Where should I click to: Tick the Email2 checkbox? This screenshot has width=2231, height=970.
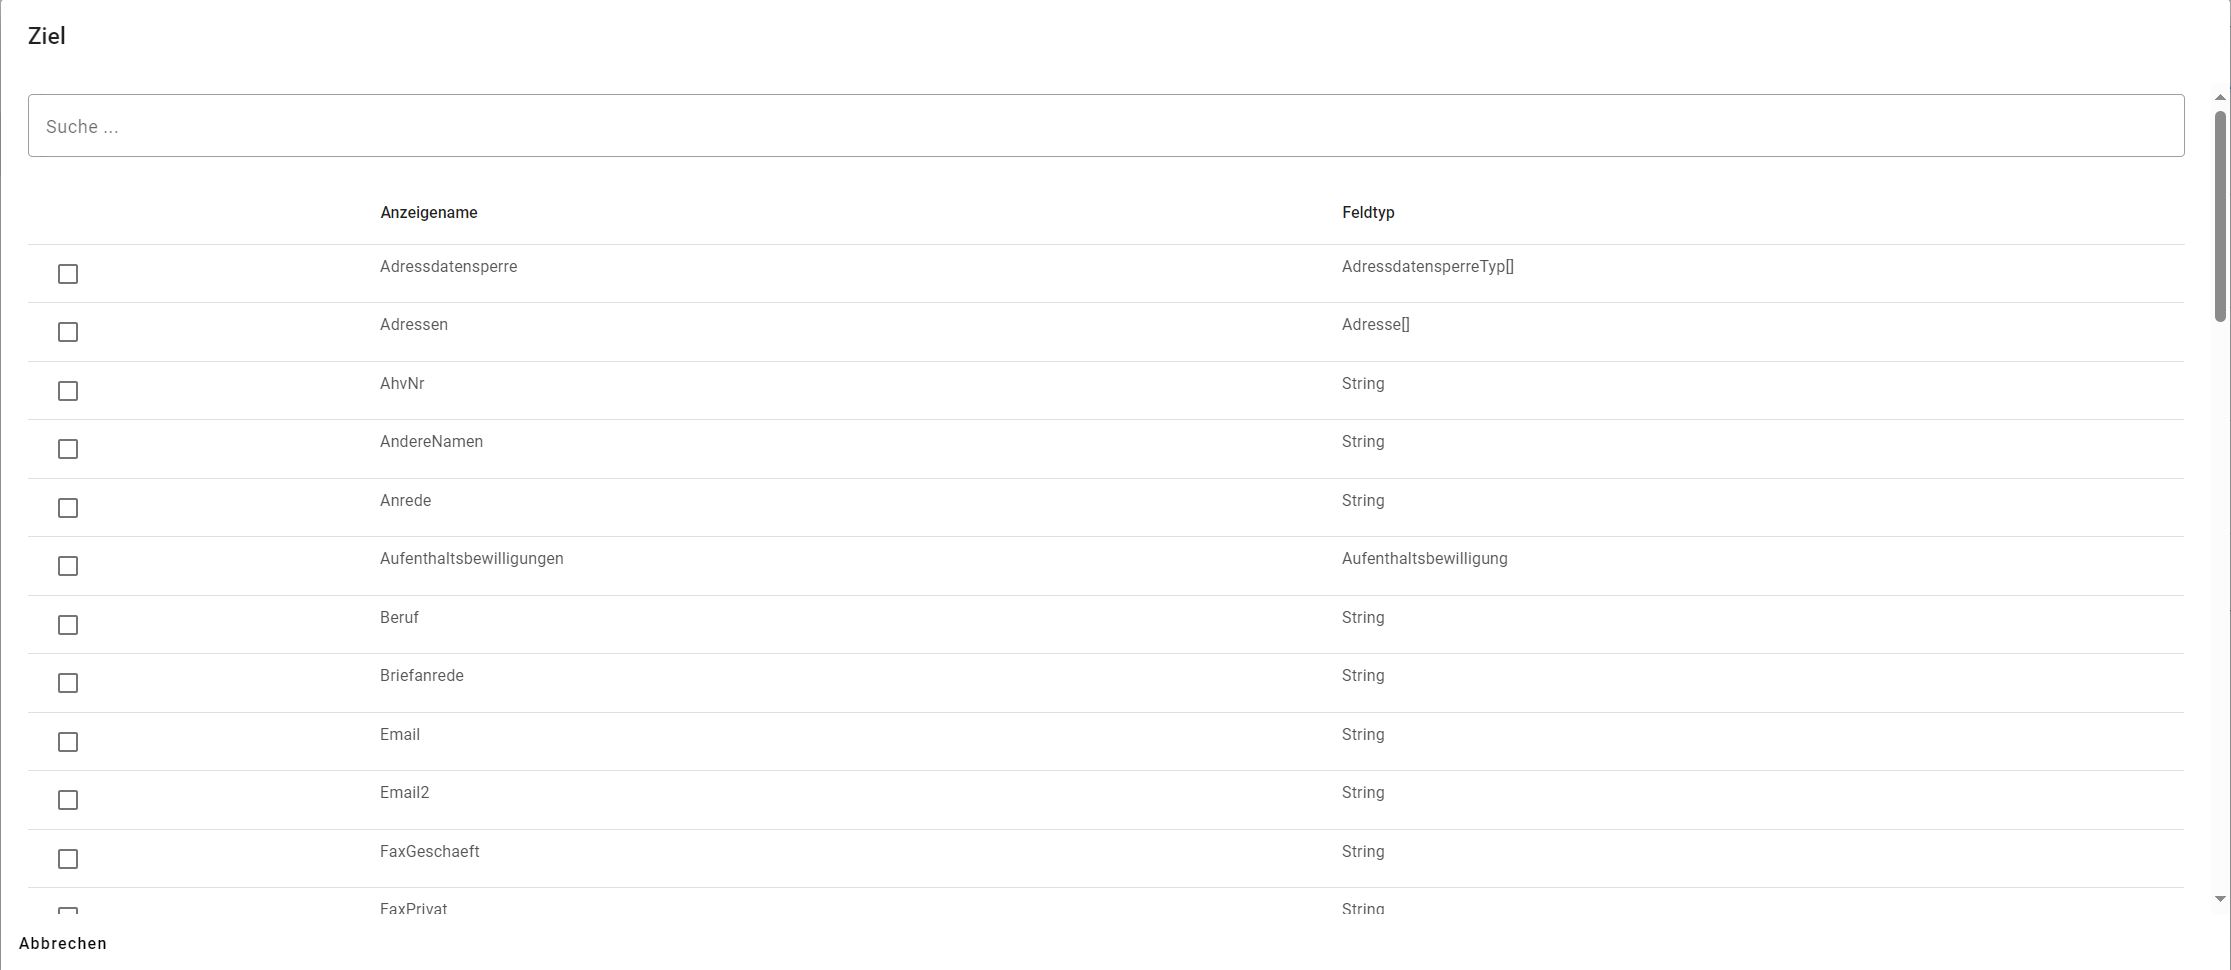point(68,800)
